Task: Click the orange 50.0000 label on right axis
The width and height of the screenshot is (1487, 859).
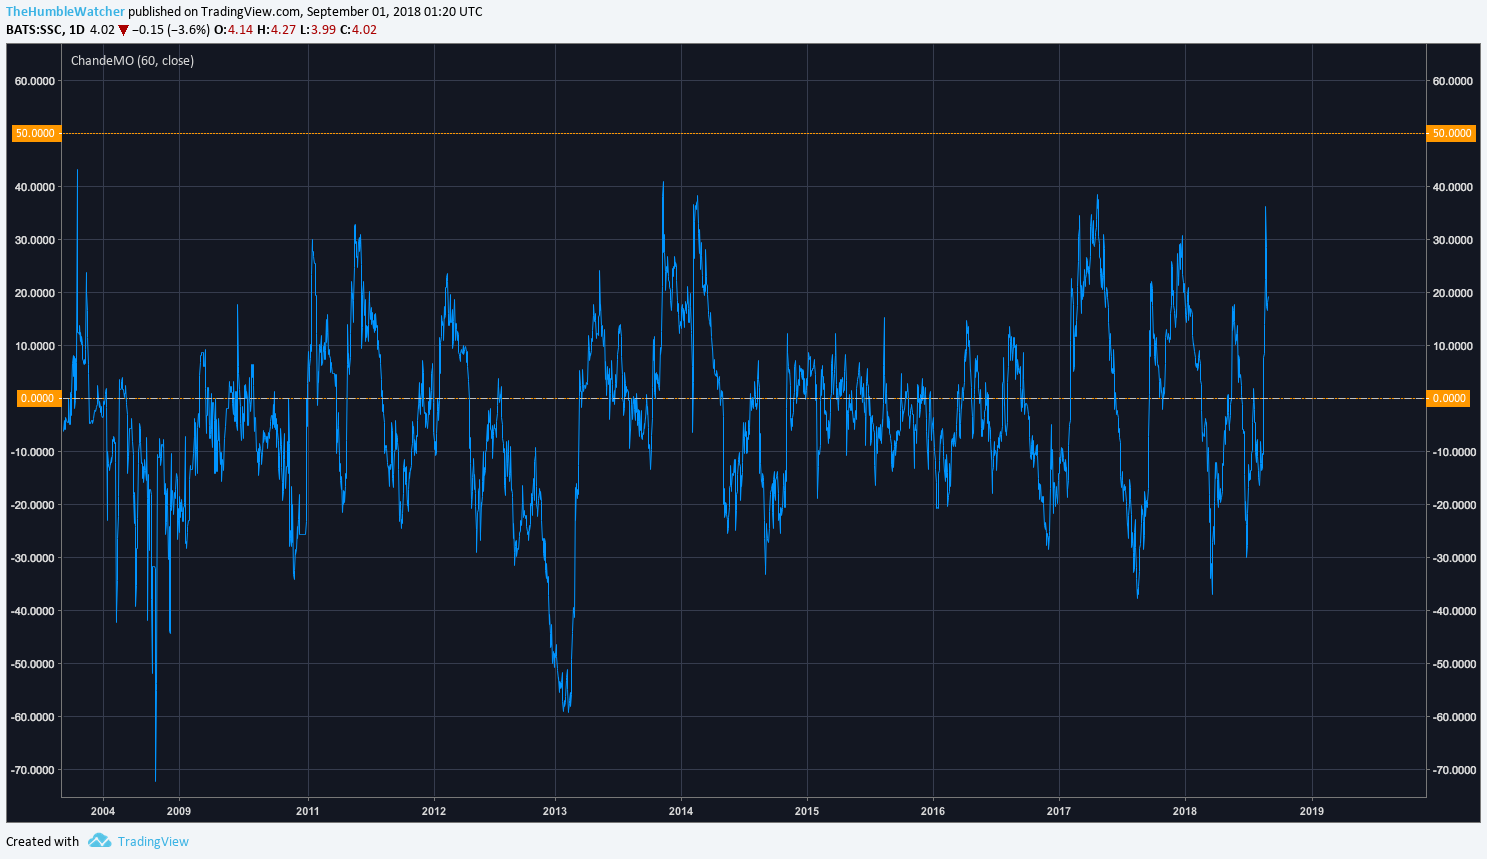Action: coord(1451,133)
